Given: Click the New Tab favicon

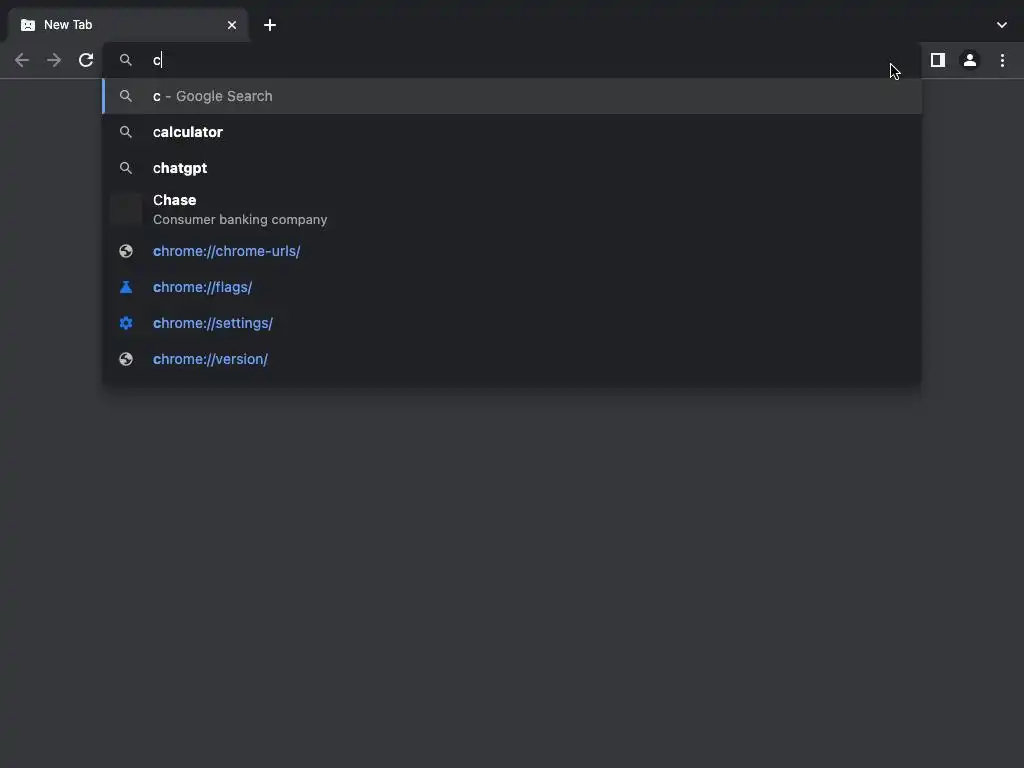Looking at the screenshot, I should click(x=27, y=25).
